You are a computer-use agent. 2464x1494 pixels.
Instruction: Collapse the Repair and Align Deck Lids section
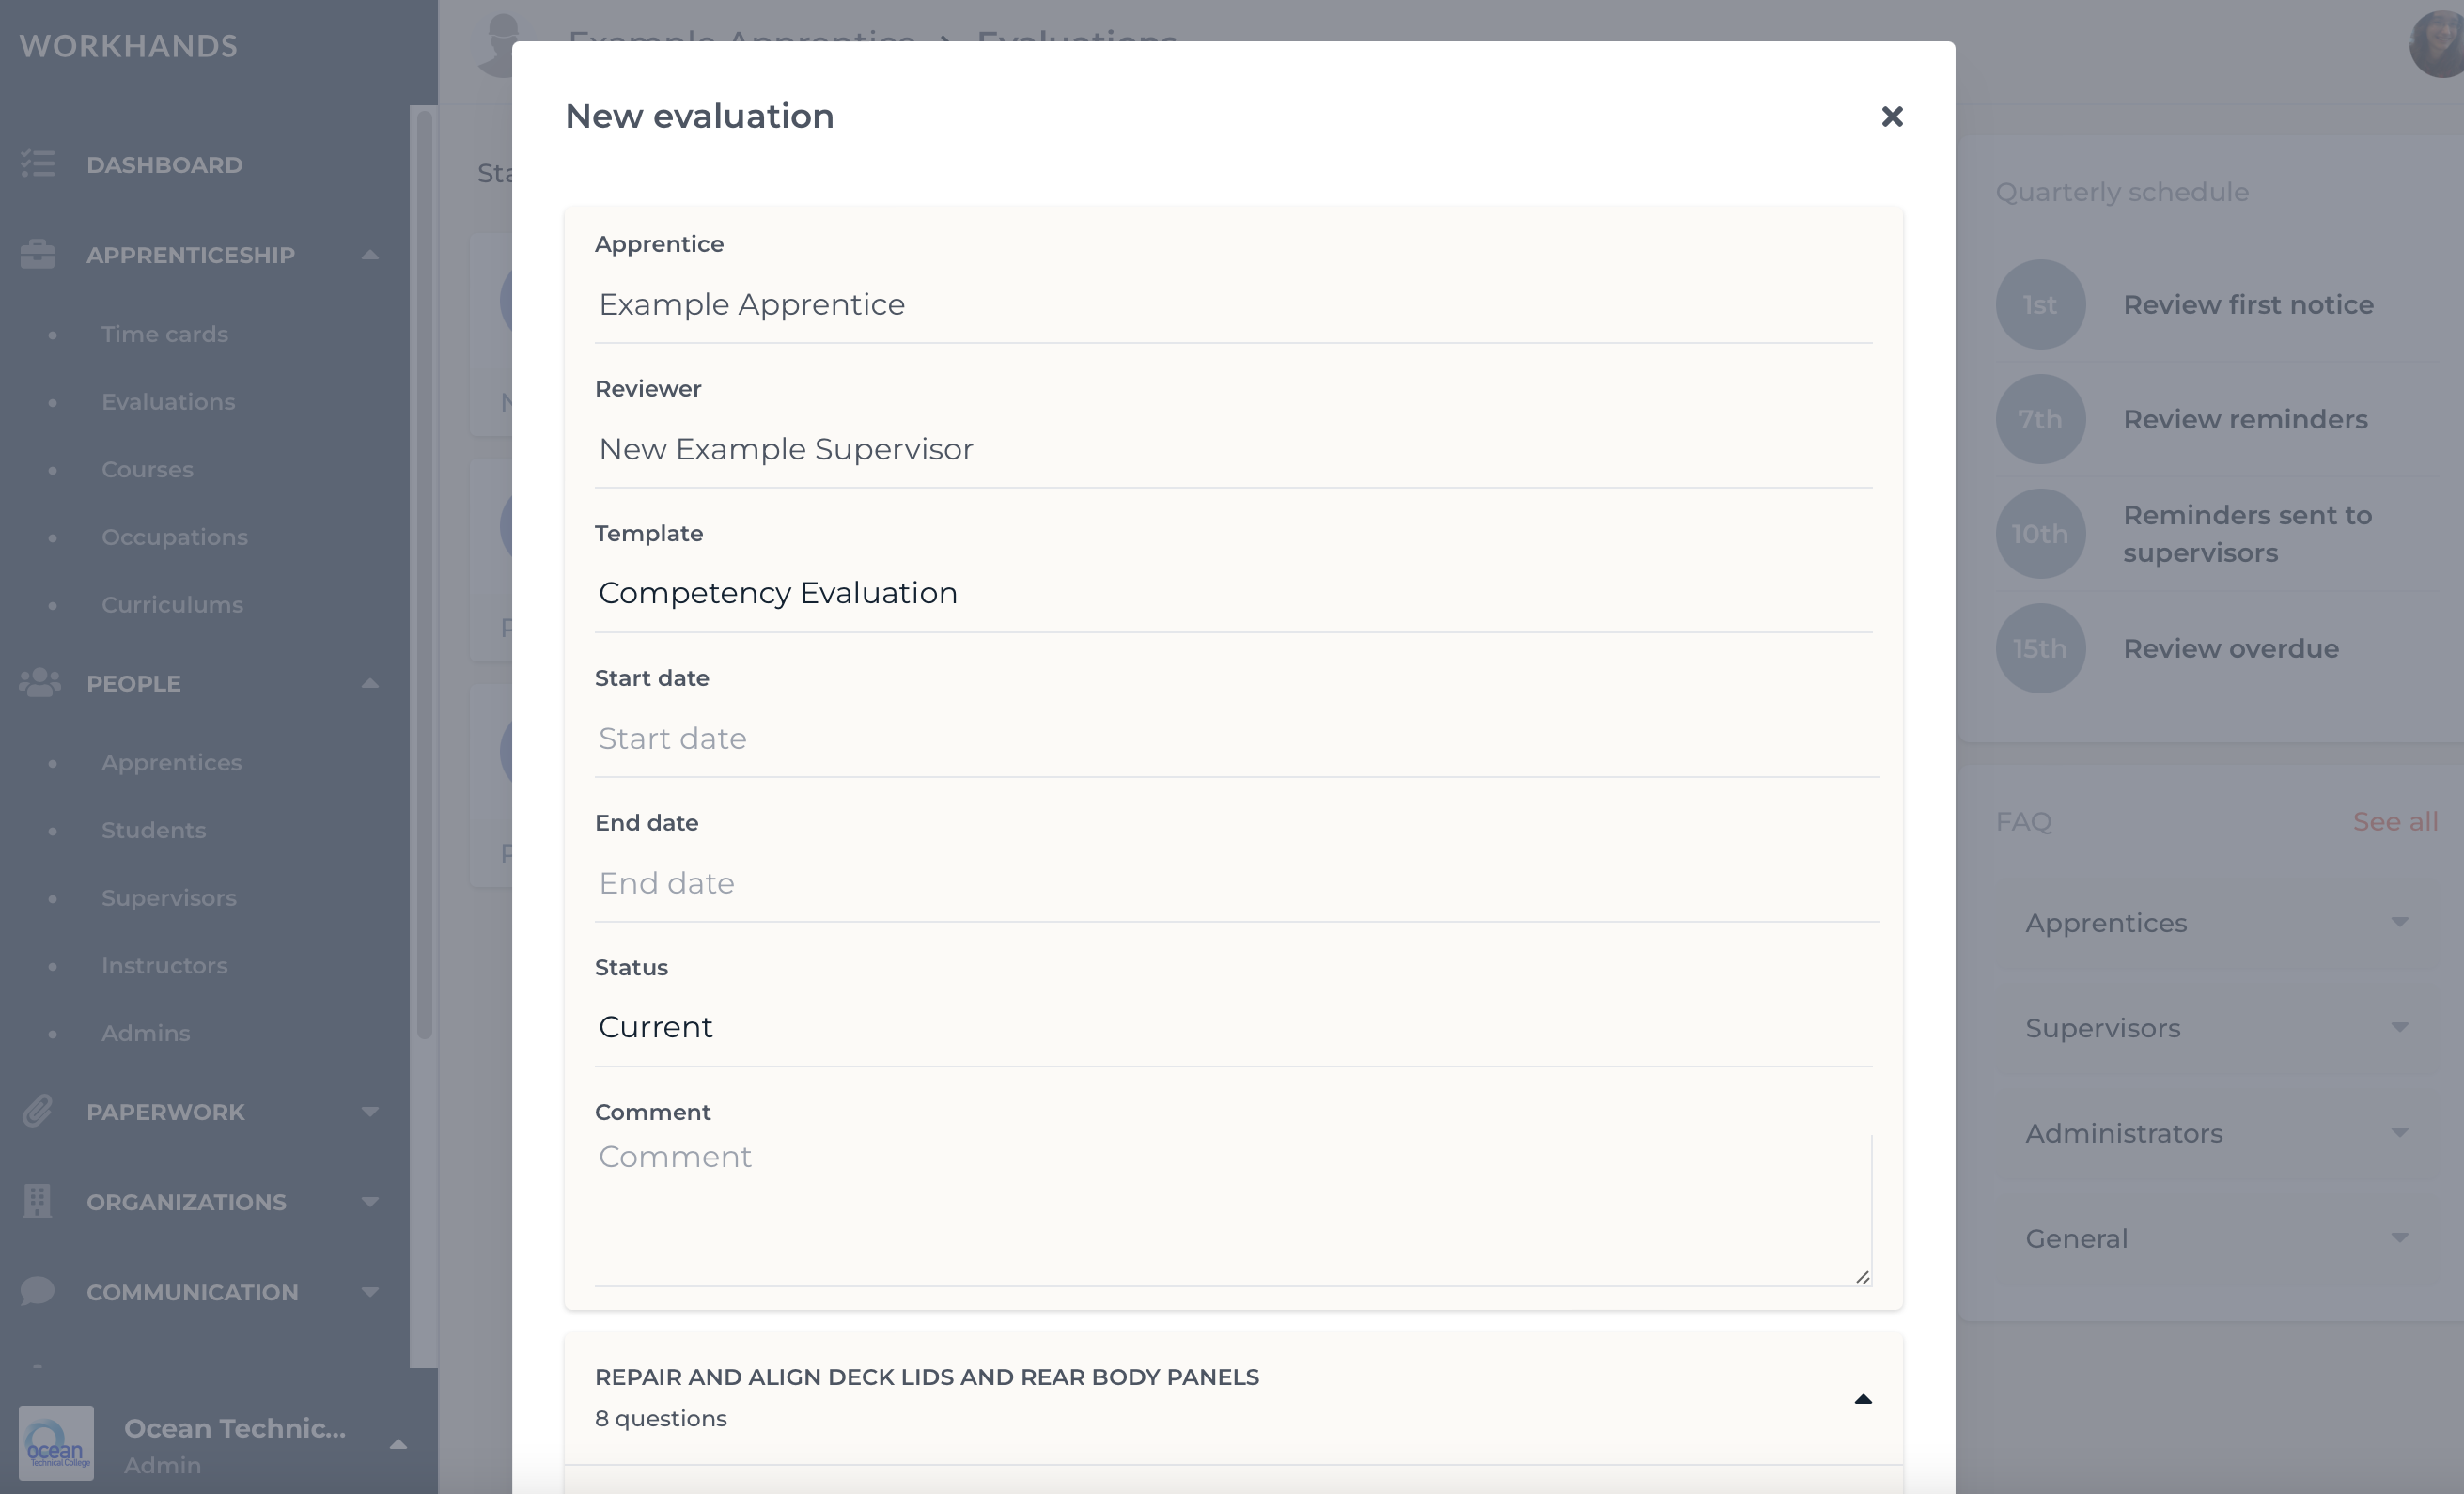pos(1862,1398)
